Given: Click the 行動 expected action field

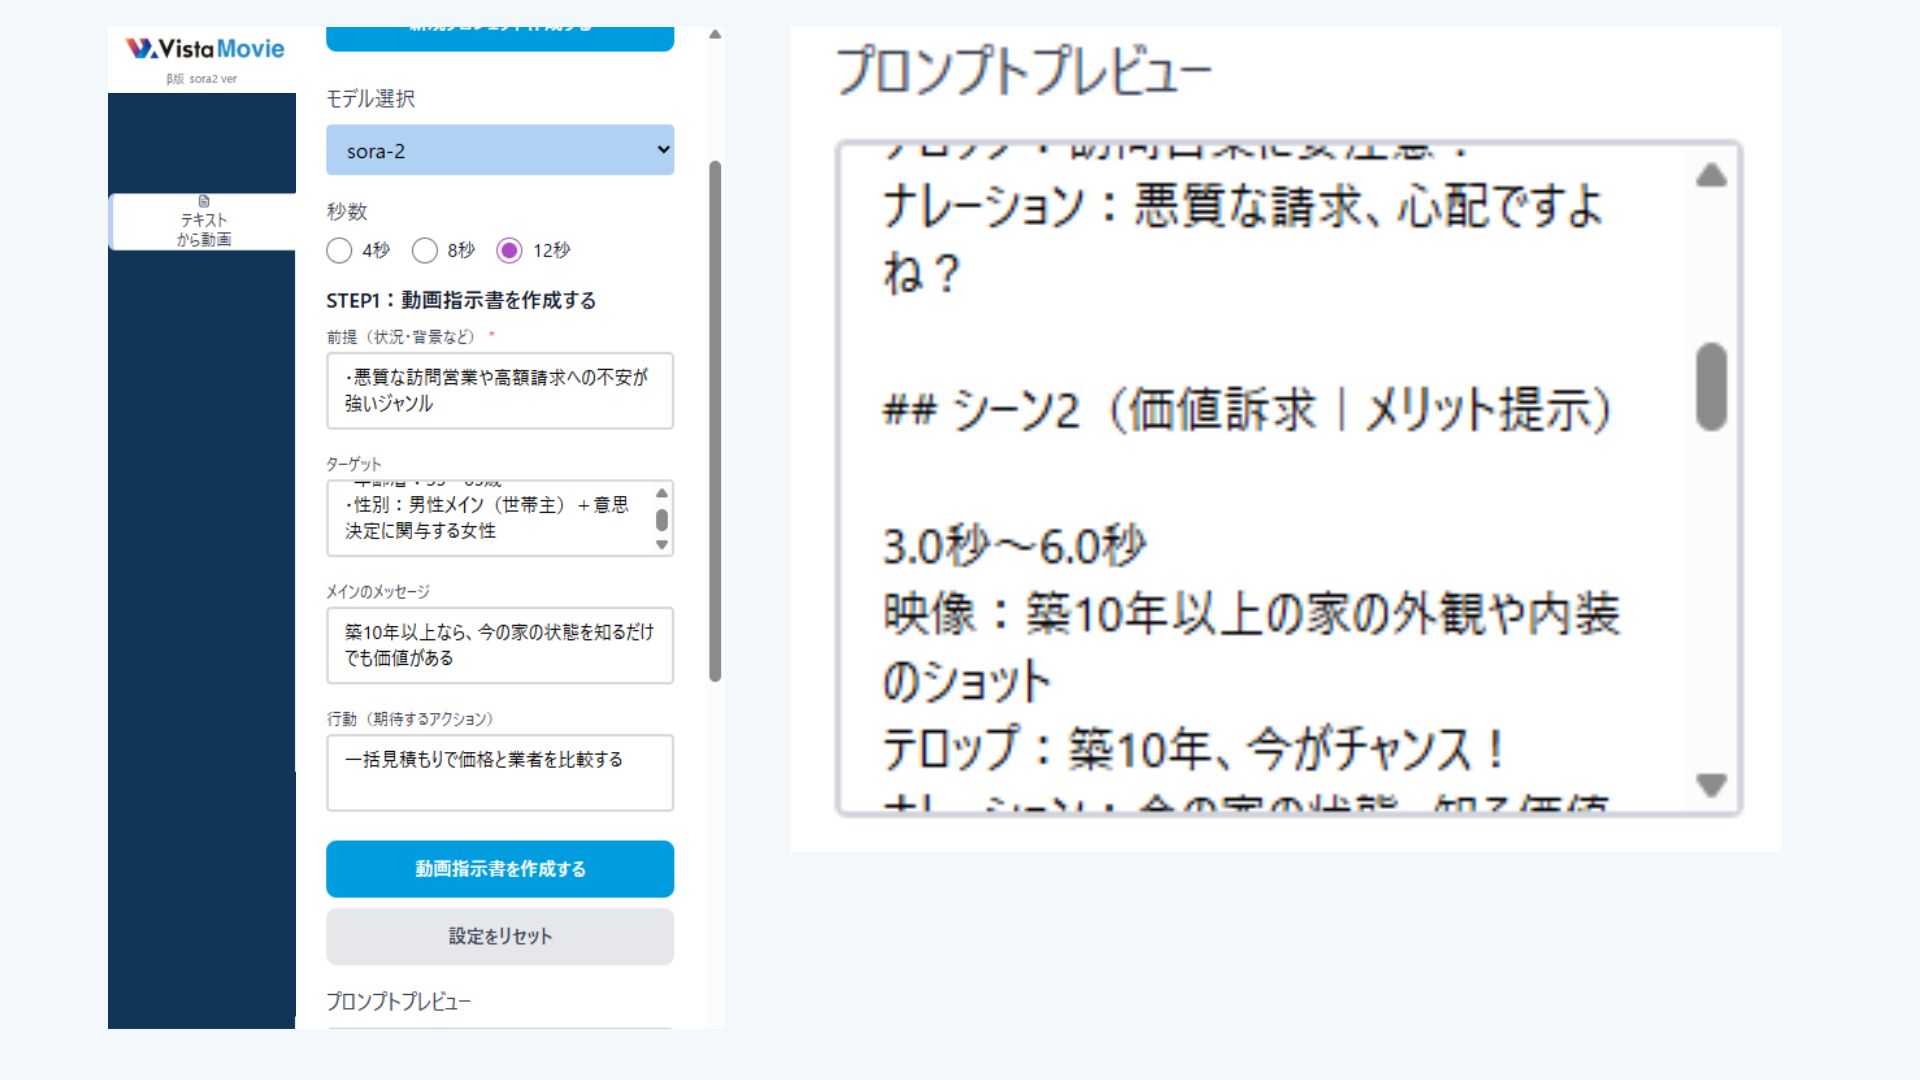Looking at the screenshot, I should 499,772.
